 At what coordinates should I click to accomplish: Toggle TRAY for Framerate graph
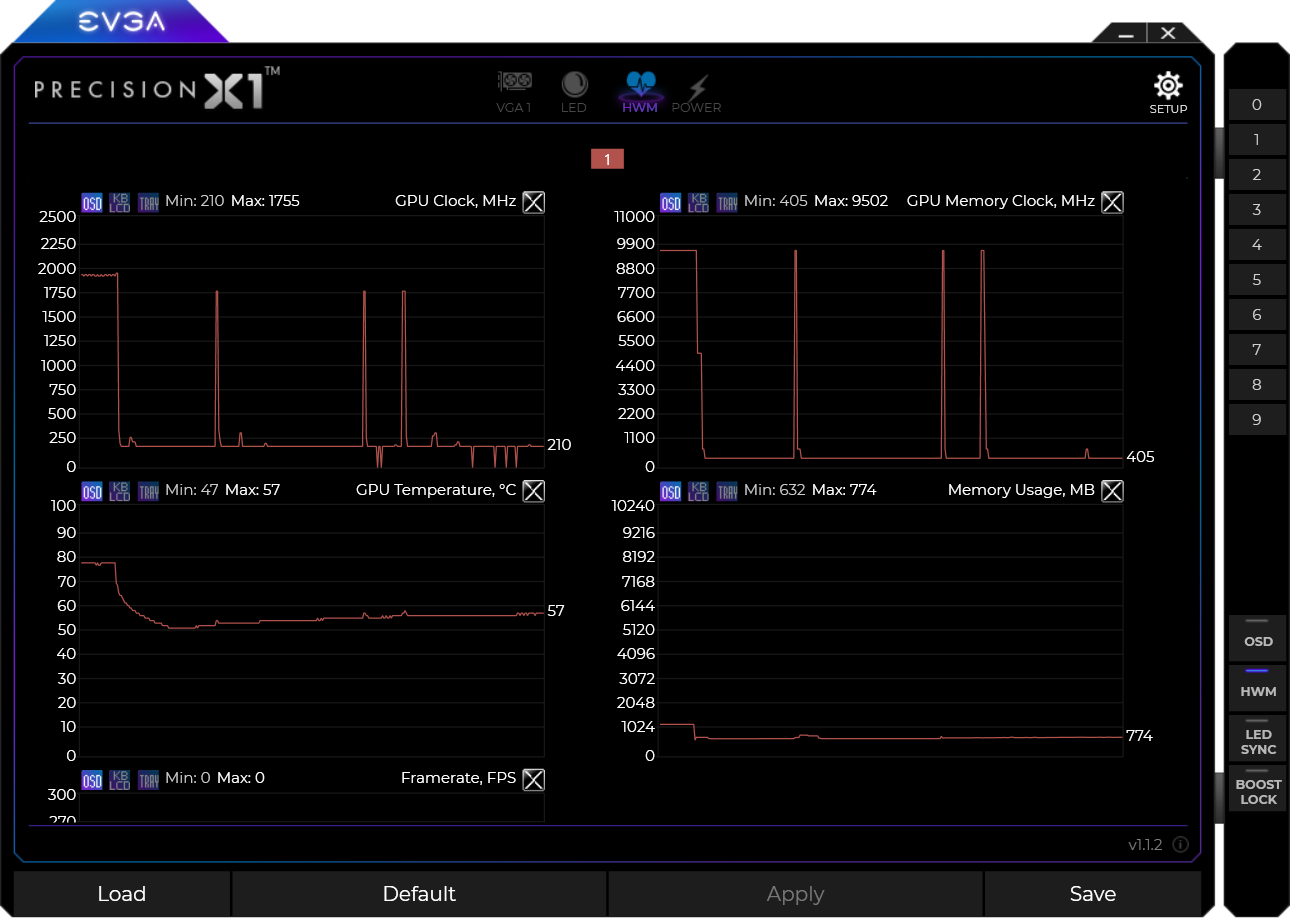pyautogui.click(x=148, y=779)
